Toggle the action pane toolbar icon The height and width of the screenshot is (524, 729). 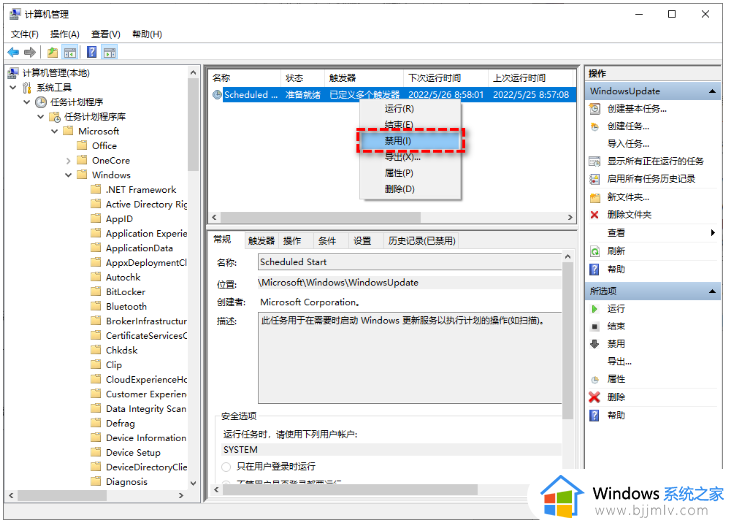pos(110,53)
